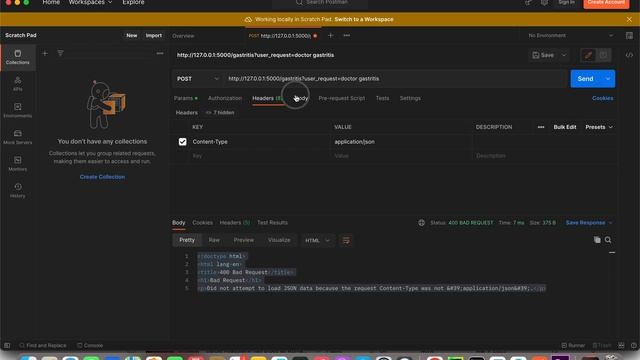Click the plus icon to create collection
The height and width of the screenshot is (360, 640).
[x=45, y=53]
